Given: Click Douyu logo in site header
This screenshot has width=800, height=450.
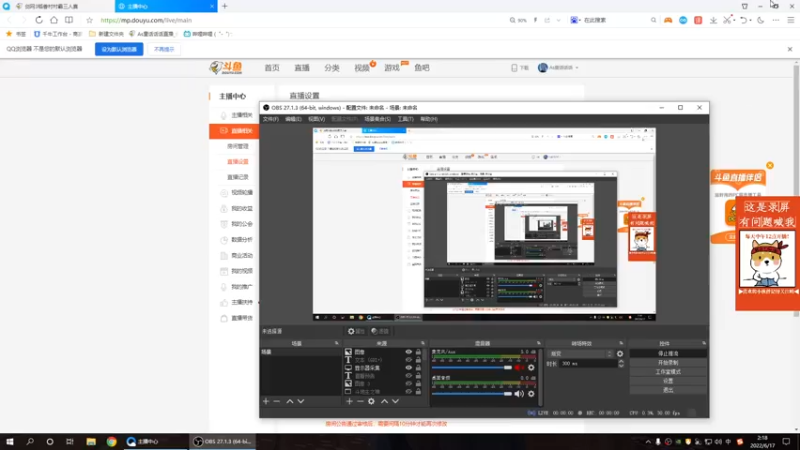Looking at the screenshot, I should [x=226, y=67].
